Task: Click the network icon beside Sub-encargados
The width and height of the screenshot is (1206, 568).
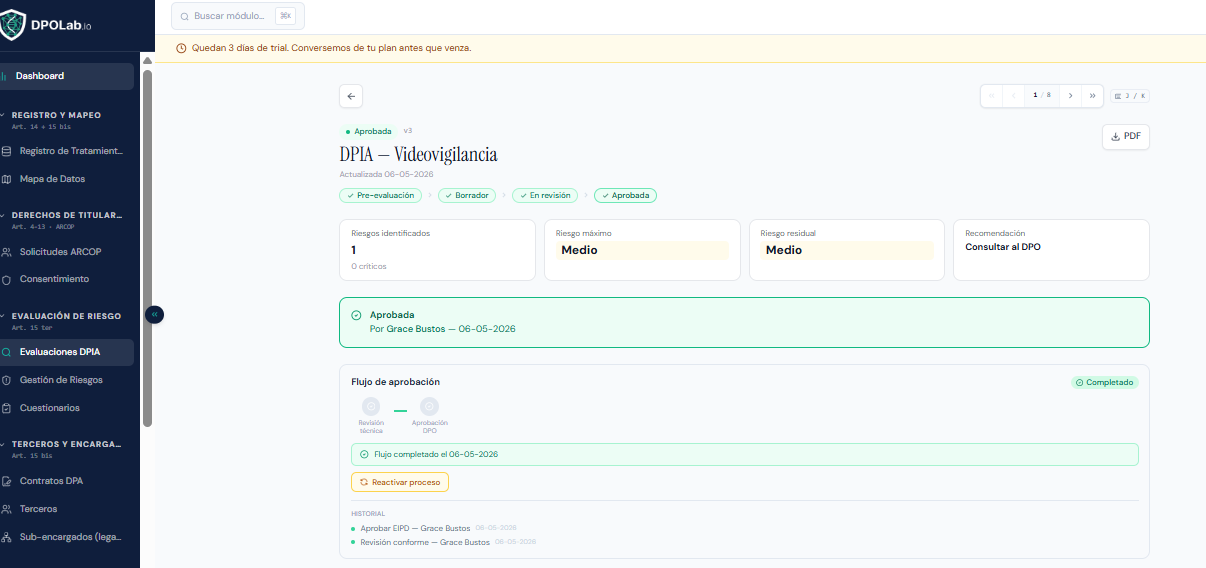Action: [7, 537]
